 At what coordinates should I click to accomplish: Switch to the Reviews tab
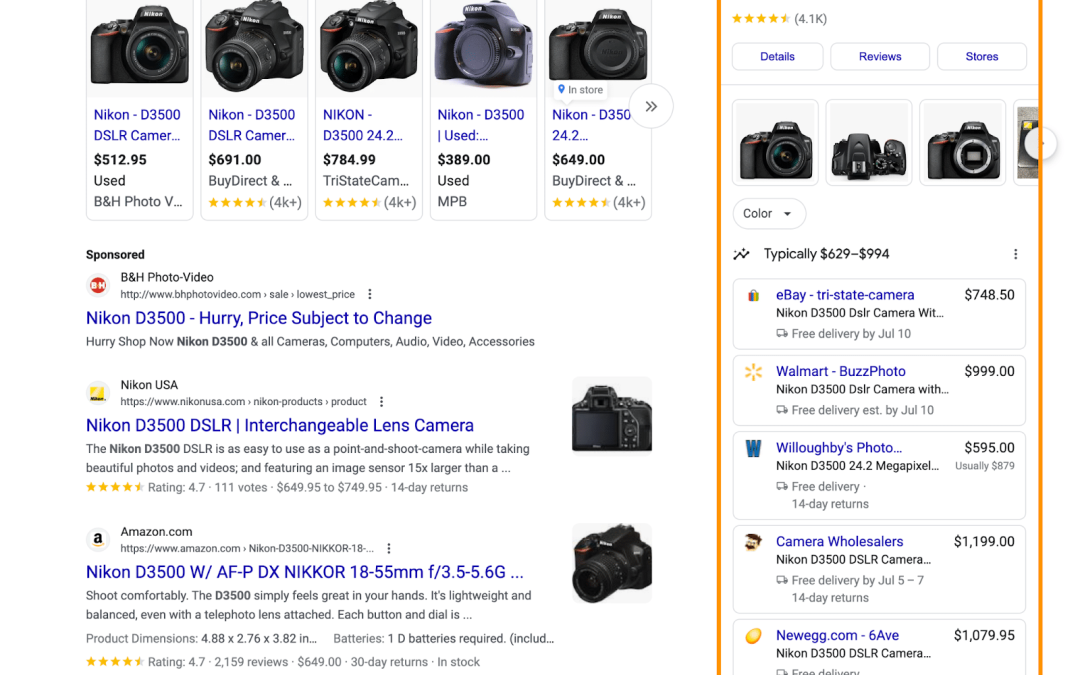(x=880, y=56)
